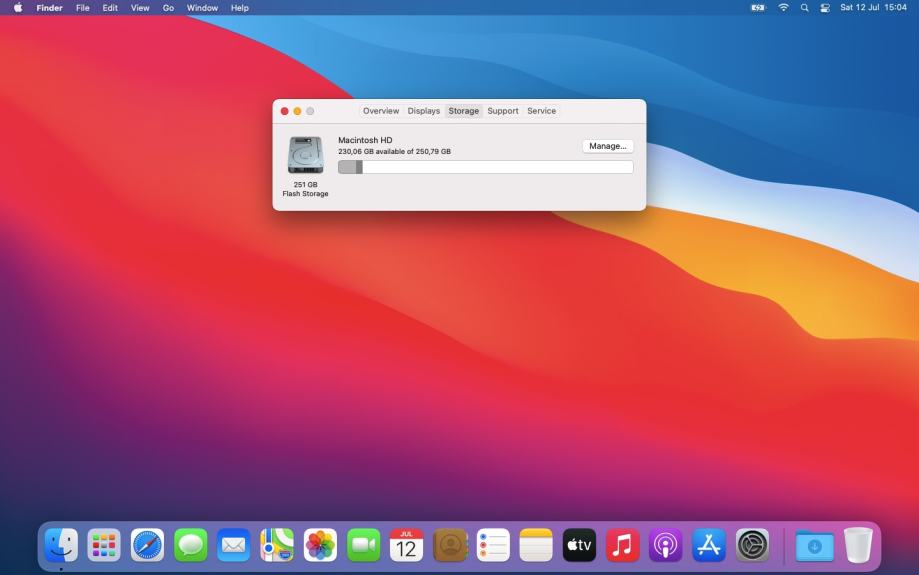Click the Podcasts app icon
Screen dimensions: 919x575
[665, 545]
